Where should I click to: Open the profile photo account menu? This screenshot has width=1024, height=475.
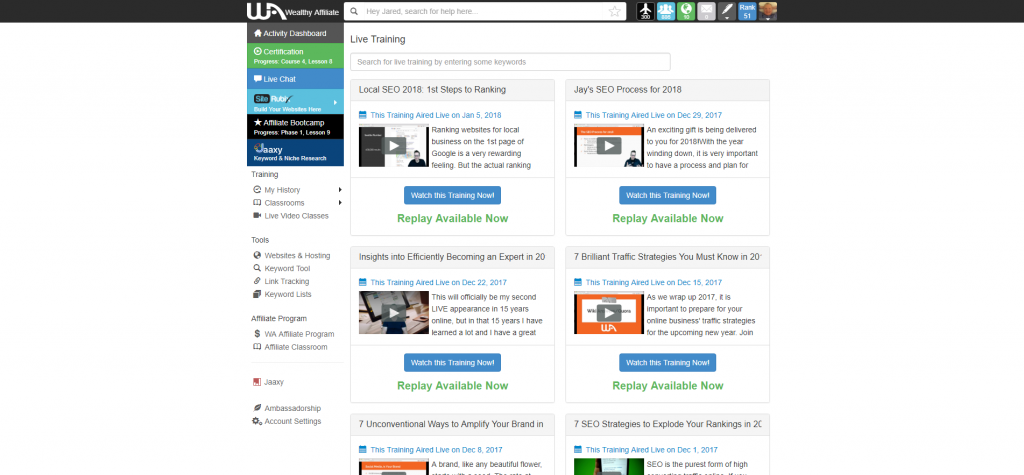tap(768, 11)
